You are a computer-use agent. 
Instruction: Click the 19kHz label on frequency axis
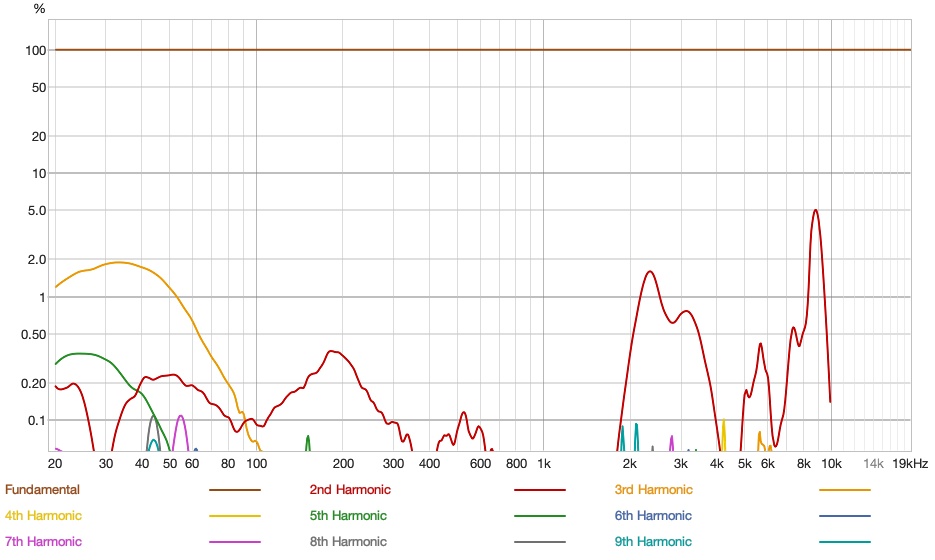[910, 464]
